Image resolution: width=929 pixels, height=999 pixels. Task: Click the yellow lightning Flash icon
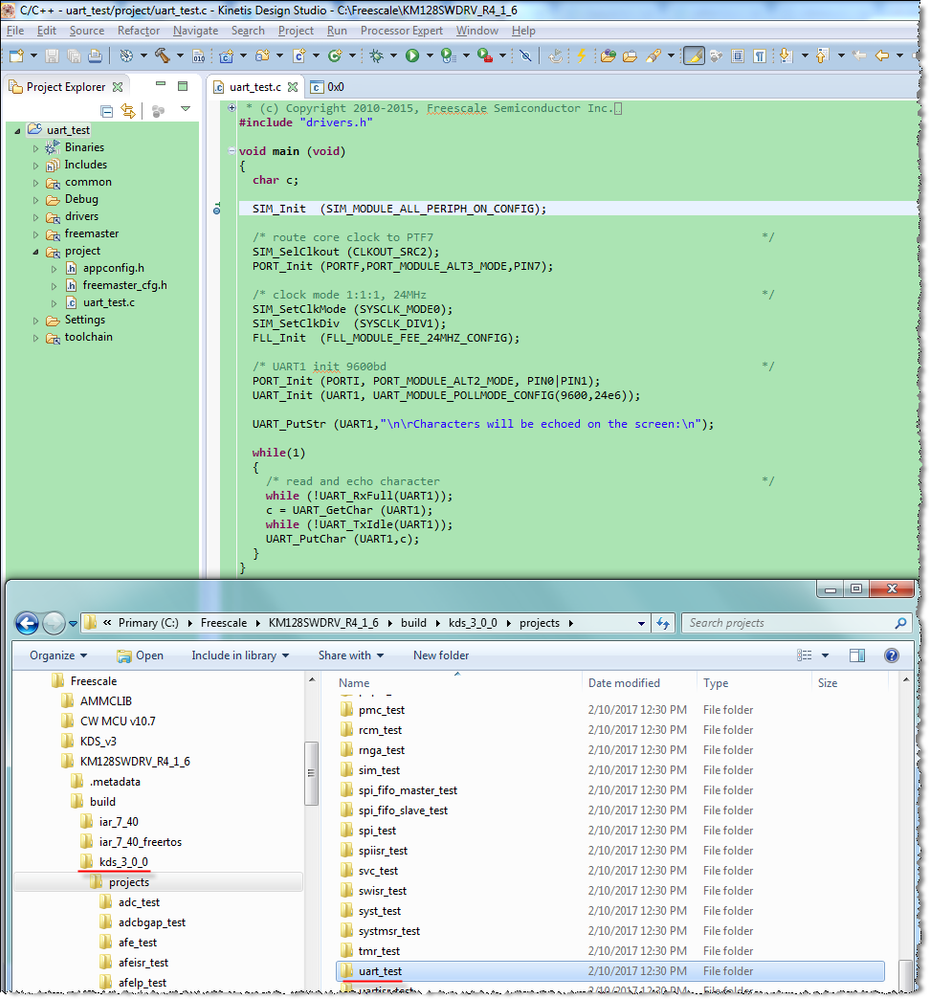pos(581,56)
